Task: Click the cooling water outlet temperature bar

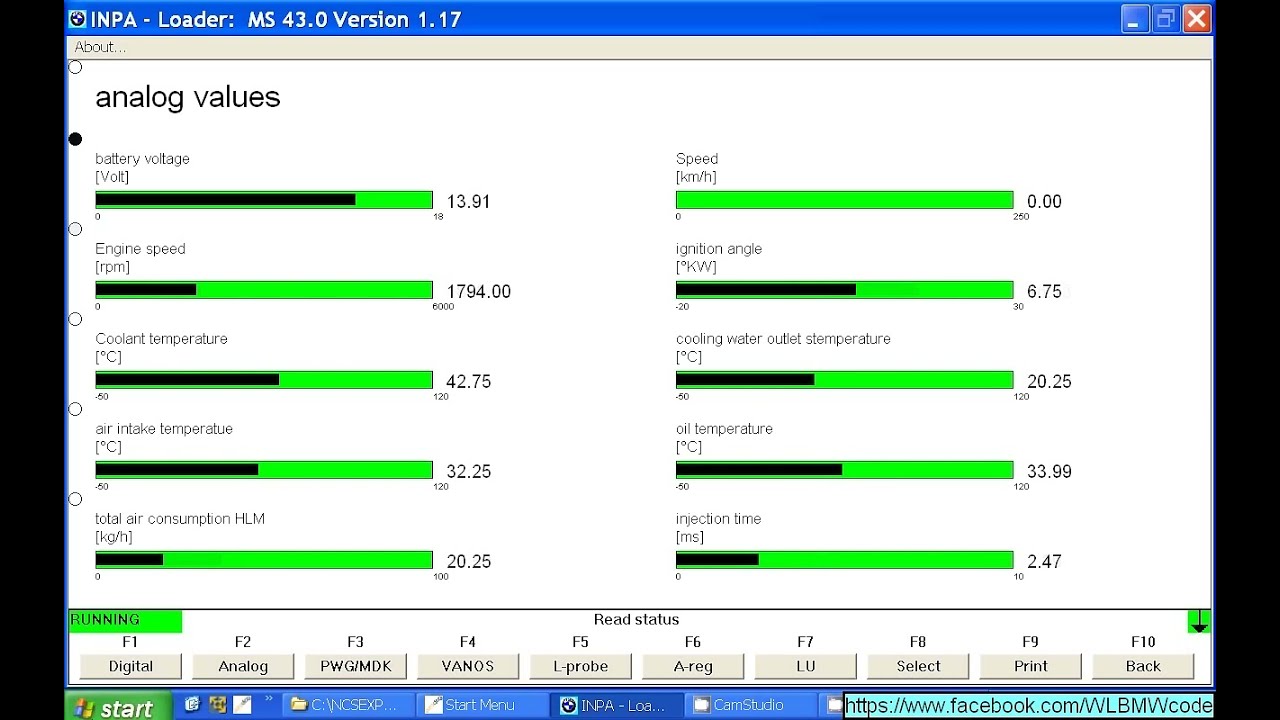Action: (844, 380)
